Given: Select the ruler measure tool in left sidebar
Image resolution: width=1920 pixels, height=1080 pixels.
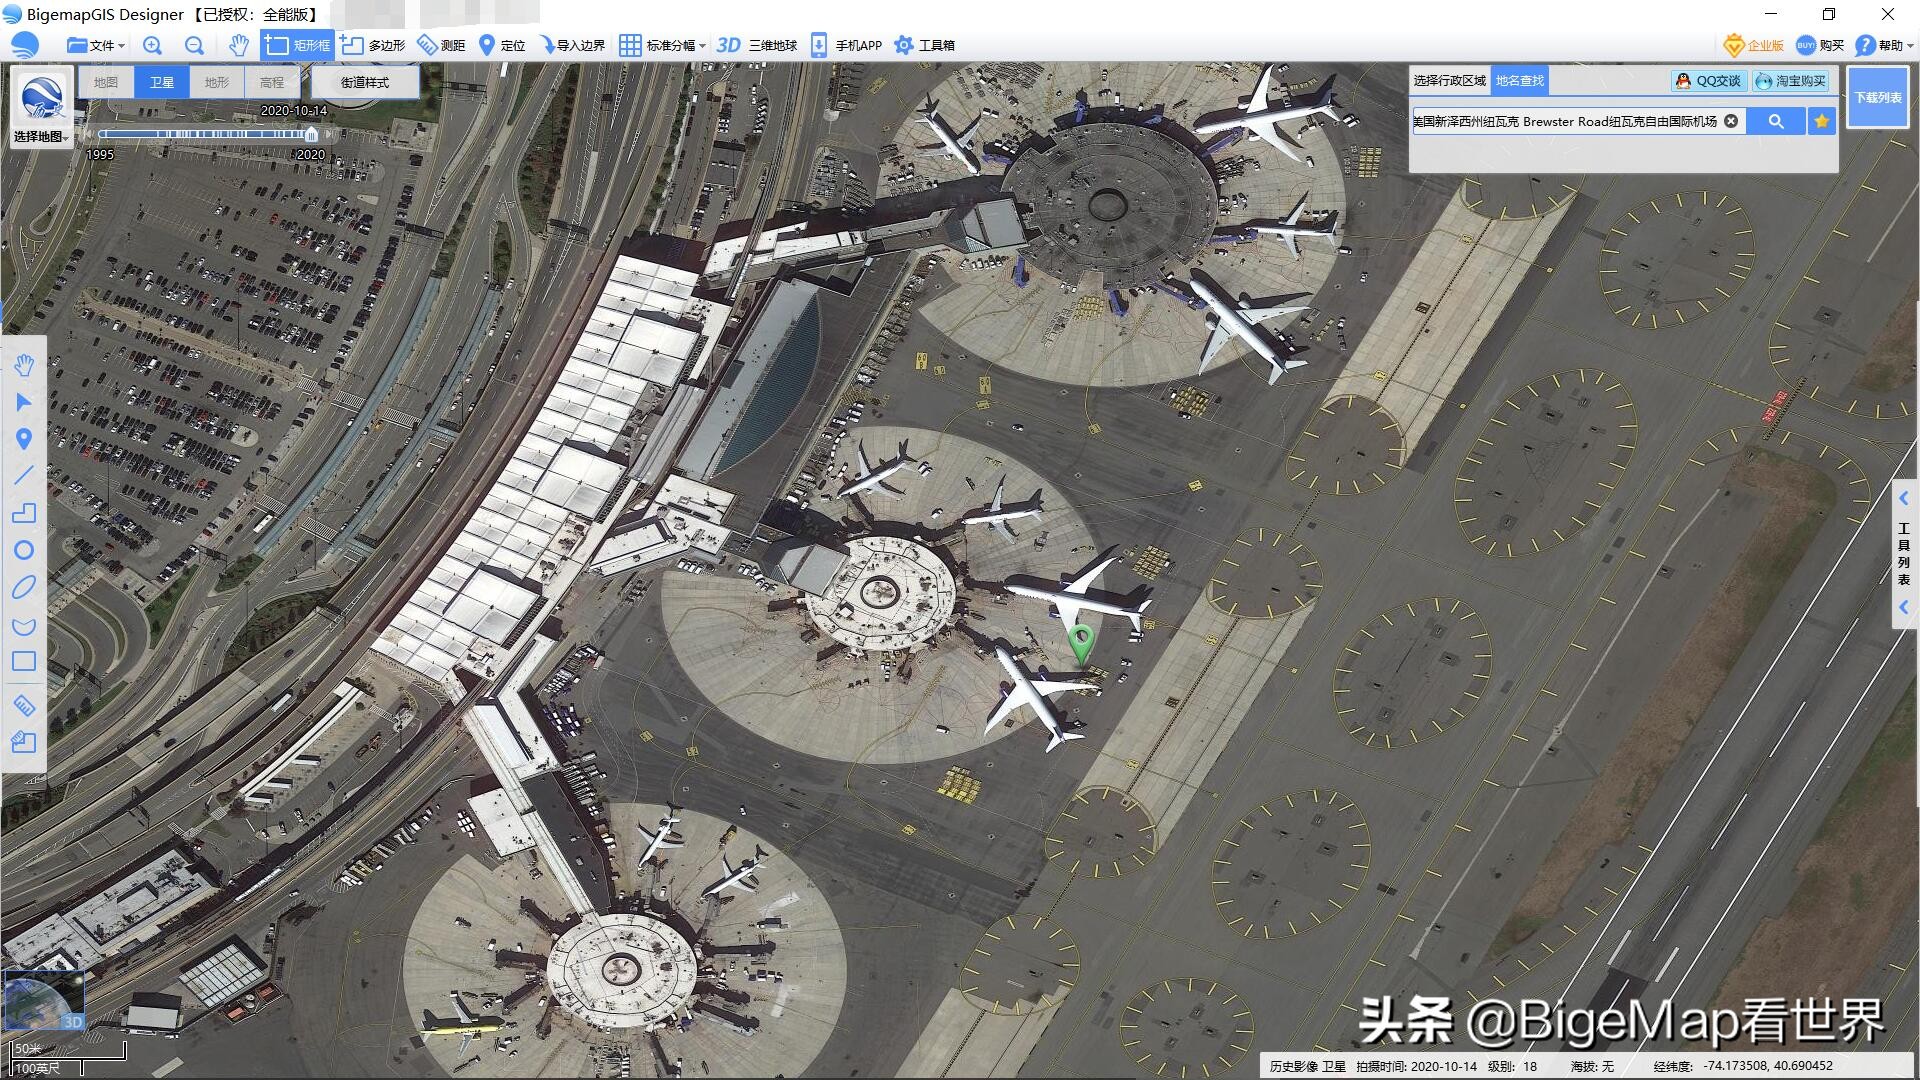Looking at the screenshot, I should coord(24,705).
